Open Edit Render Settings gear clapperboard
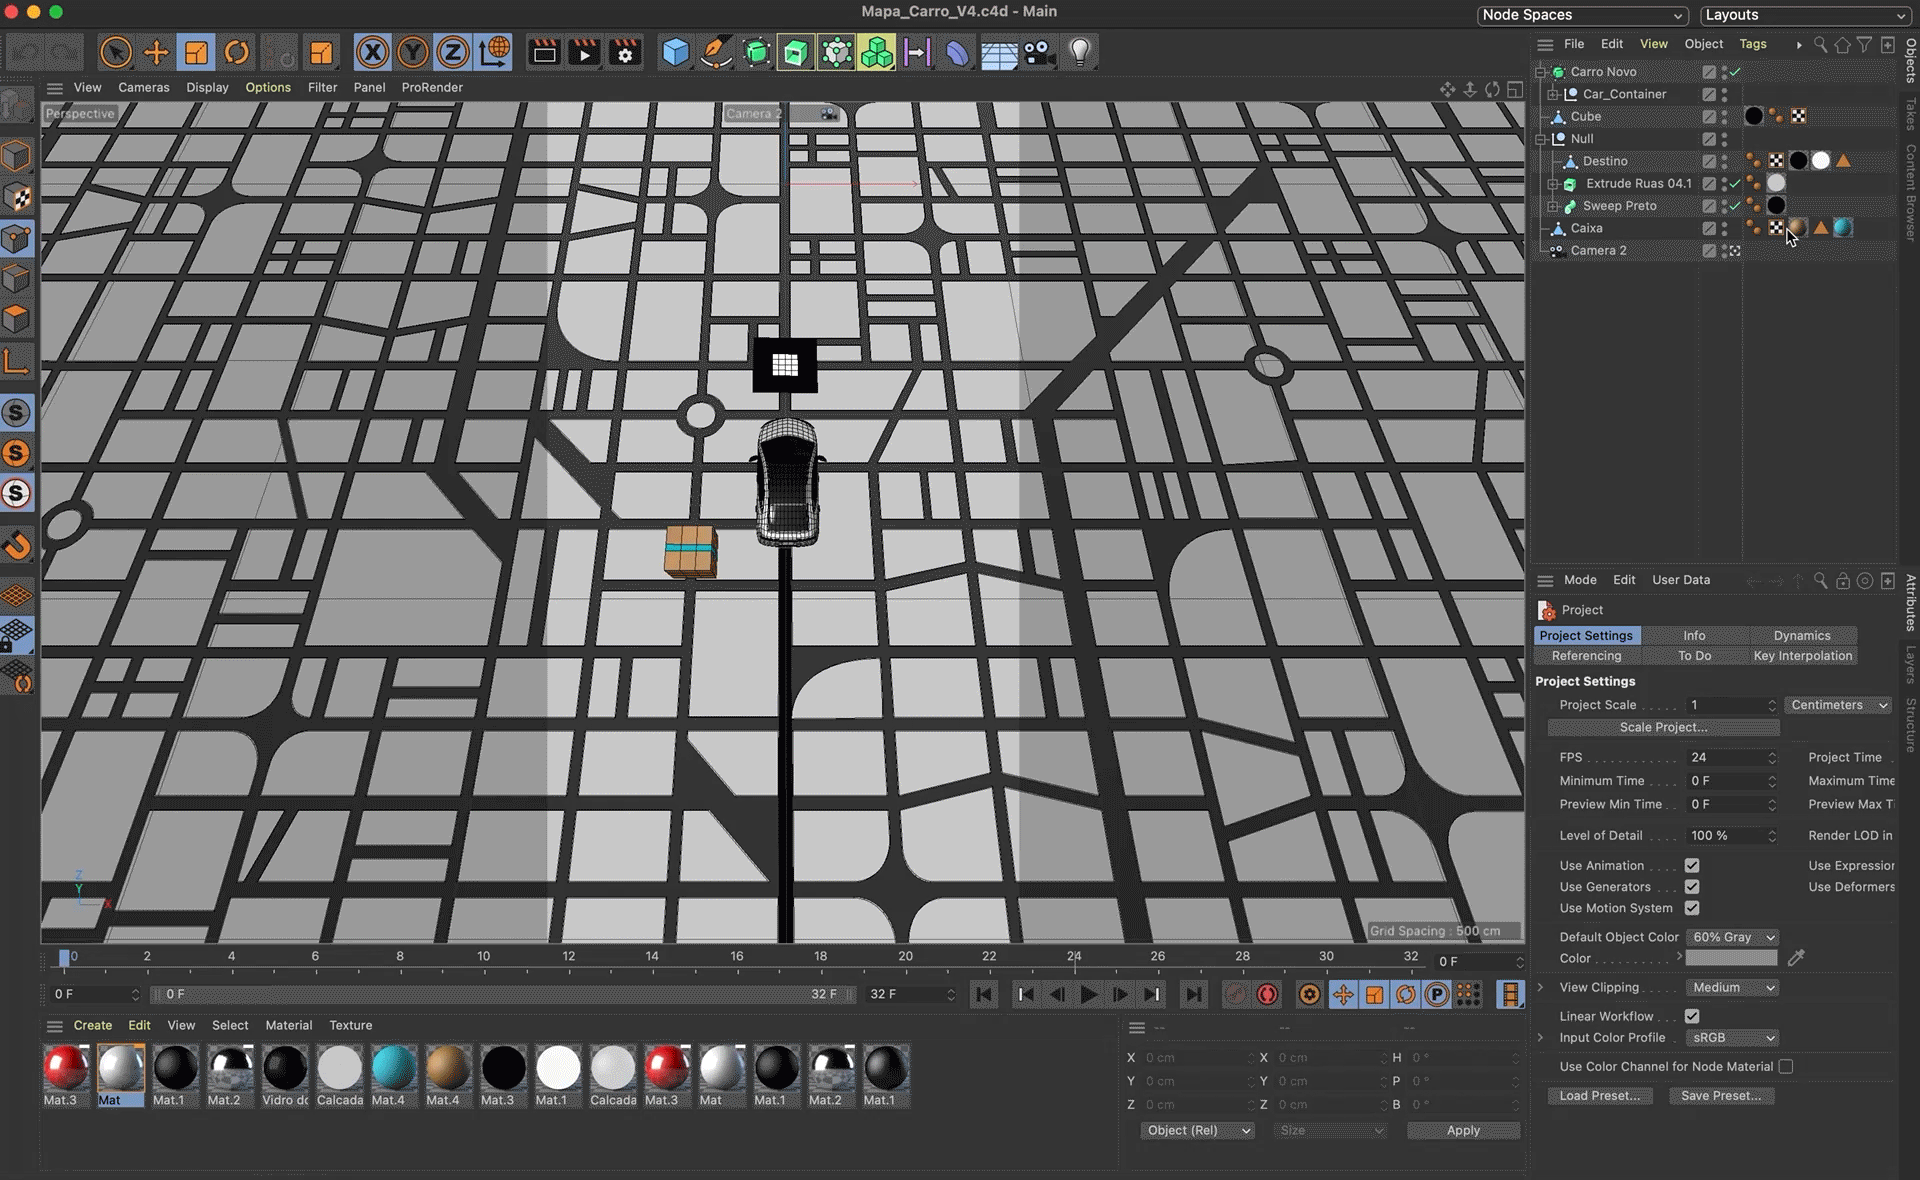The height and width of the screenshot is (1180, 1920). (626, 52)
